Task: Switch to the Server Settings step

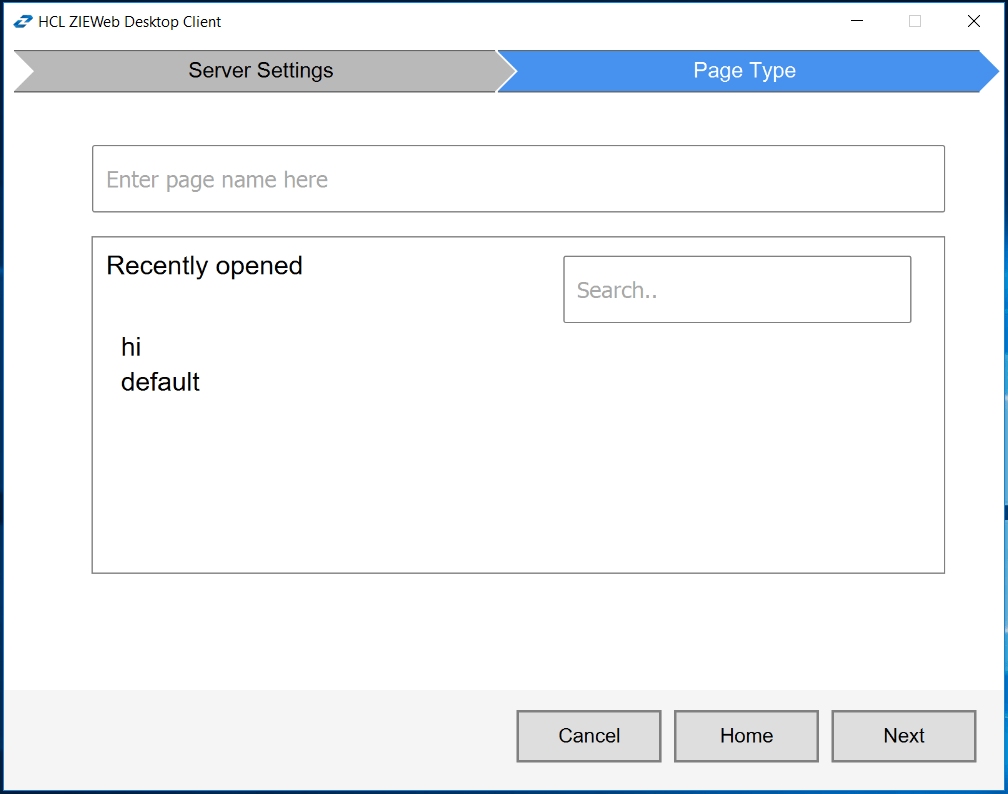Action: point(260,71)
